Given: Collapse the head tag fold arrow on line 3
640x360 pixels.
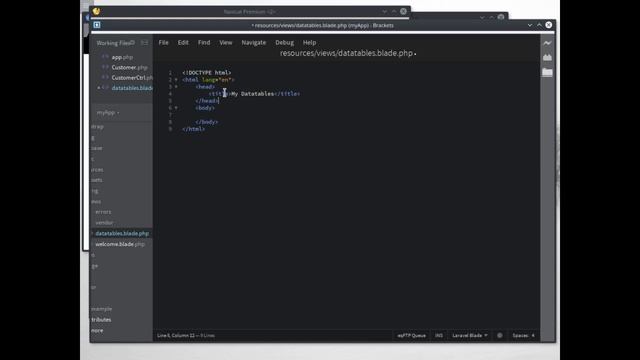Looking at the screenshot, I should coord(176,87).
